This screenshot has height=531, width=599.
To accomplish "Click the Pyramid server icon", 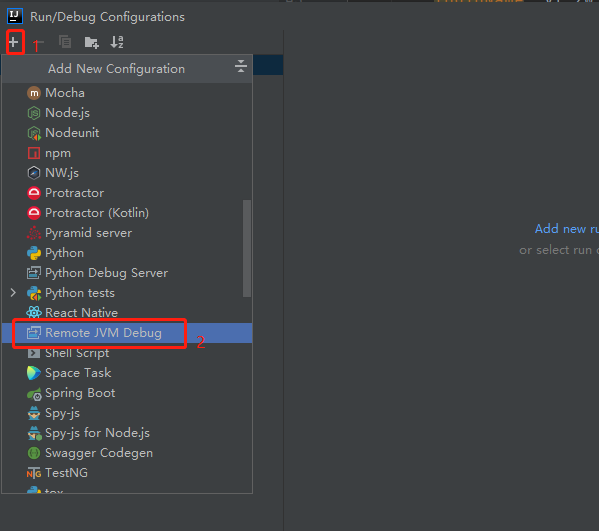I will (34, 233).
